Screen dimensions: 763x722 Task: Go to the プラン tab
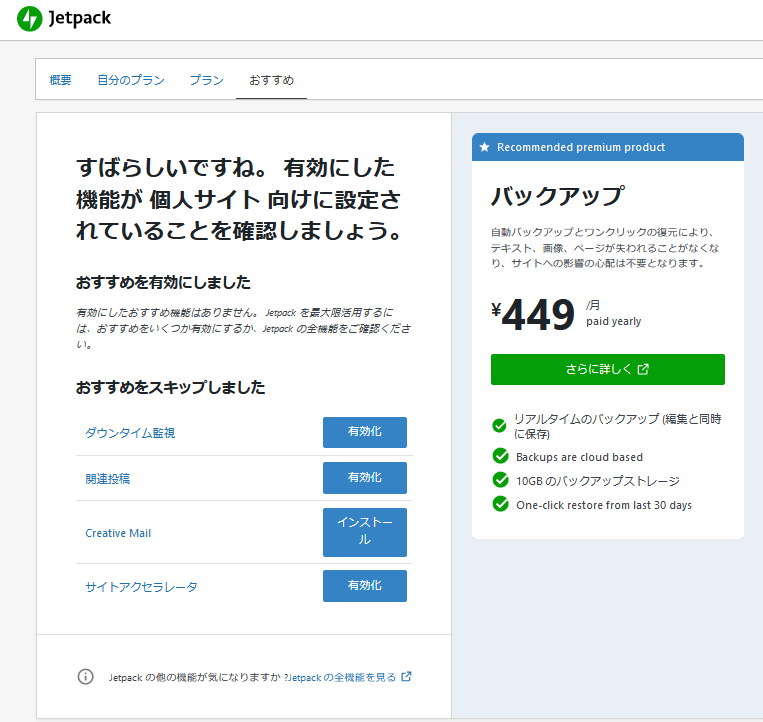[206, 80]
